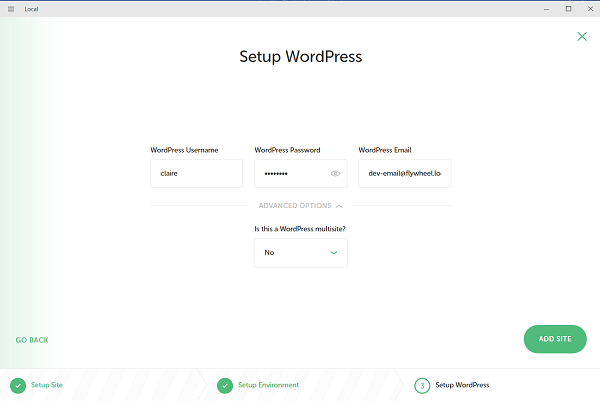Screen dimensions: 600x401
Task: Maximize the Local window
Action: click(x=569, y=9)
